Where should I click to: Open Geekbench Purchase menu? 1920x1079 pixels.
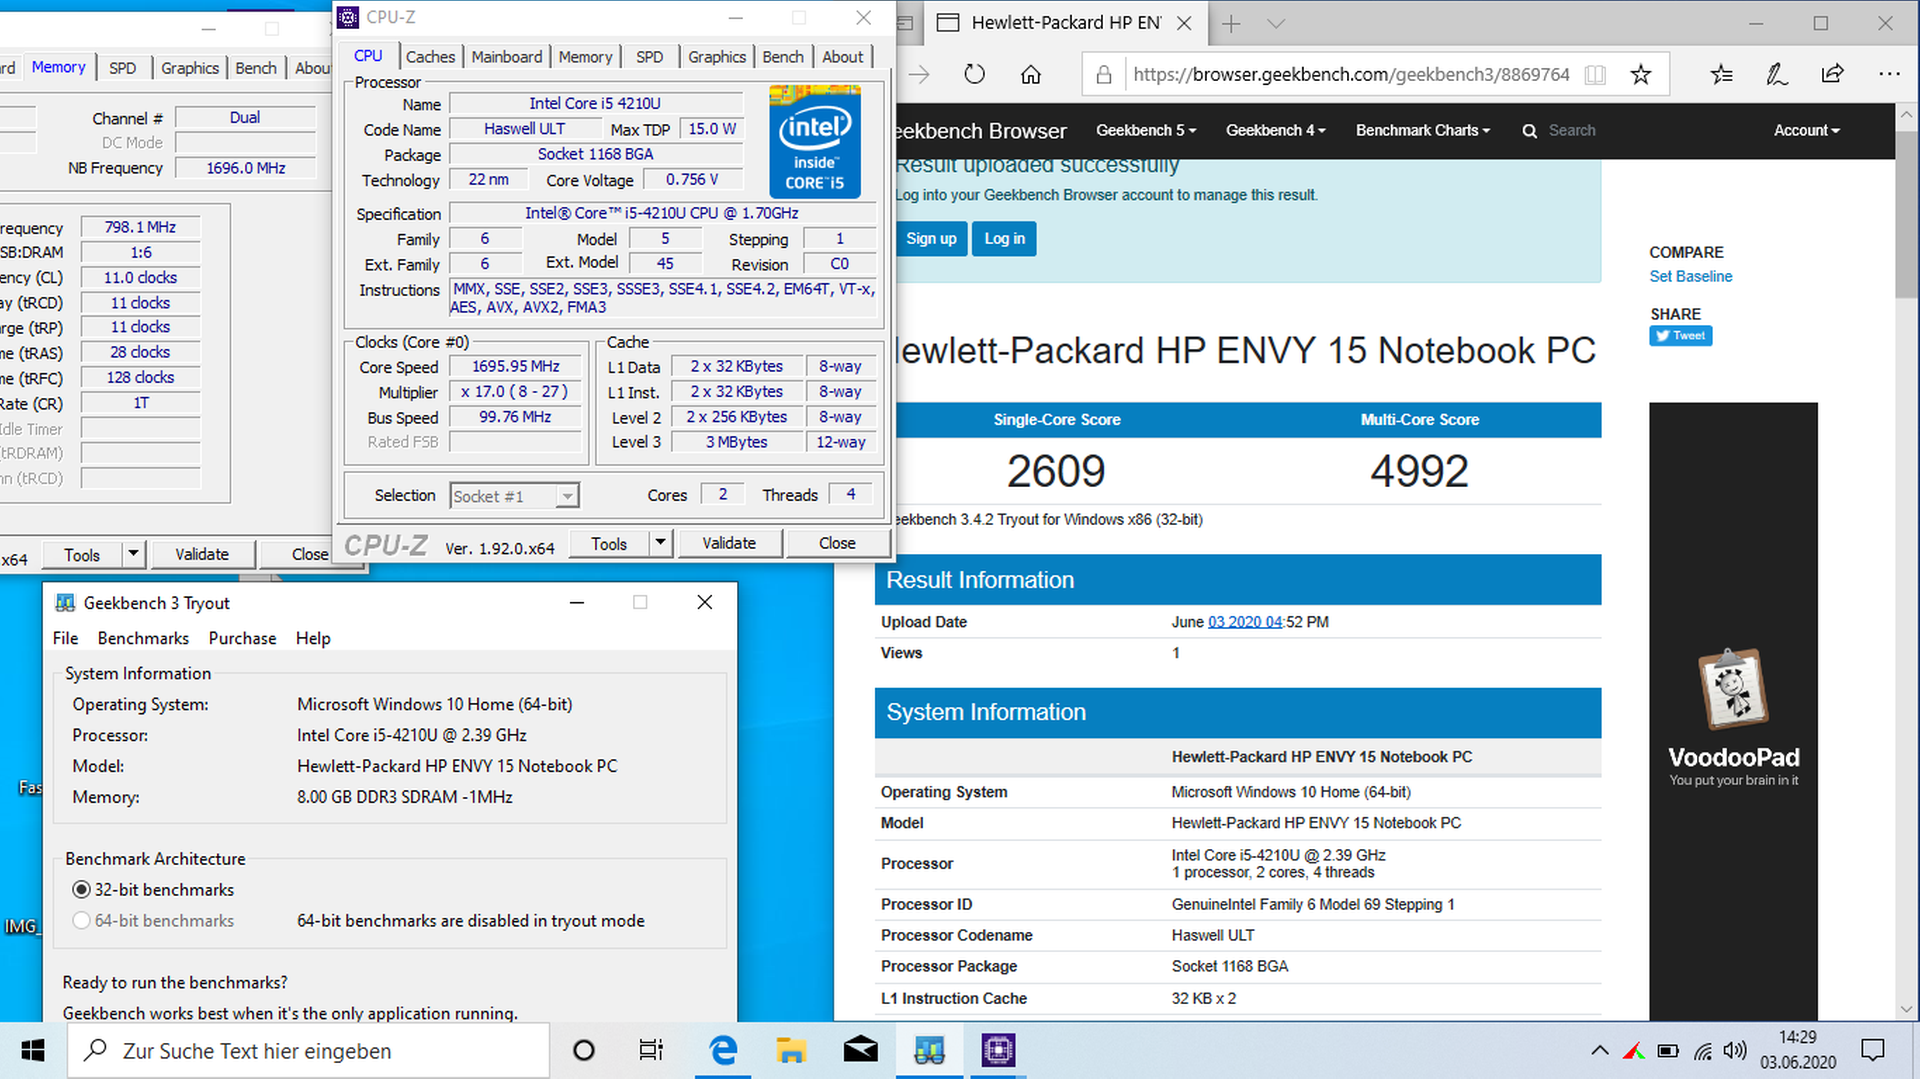pyautogui.click(x=242, y=638)
